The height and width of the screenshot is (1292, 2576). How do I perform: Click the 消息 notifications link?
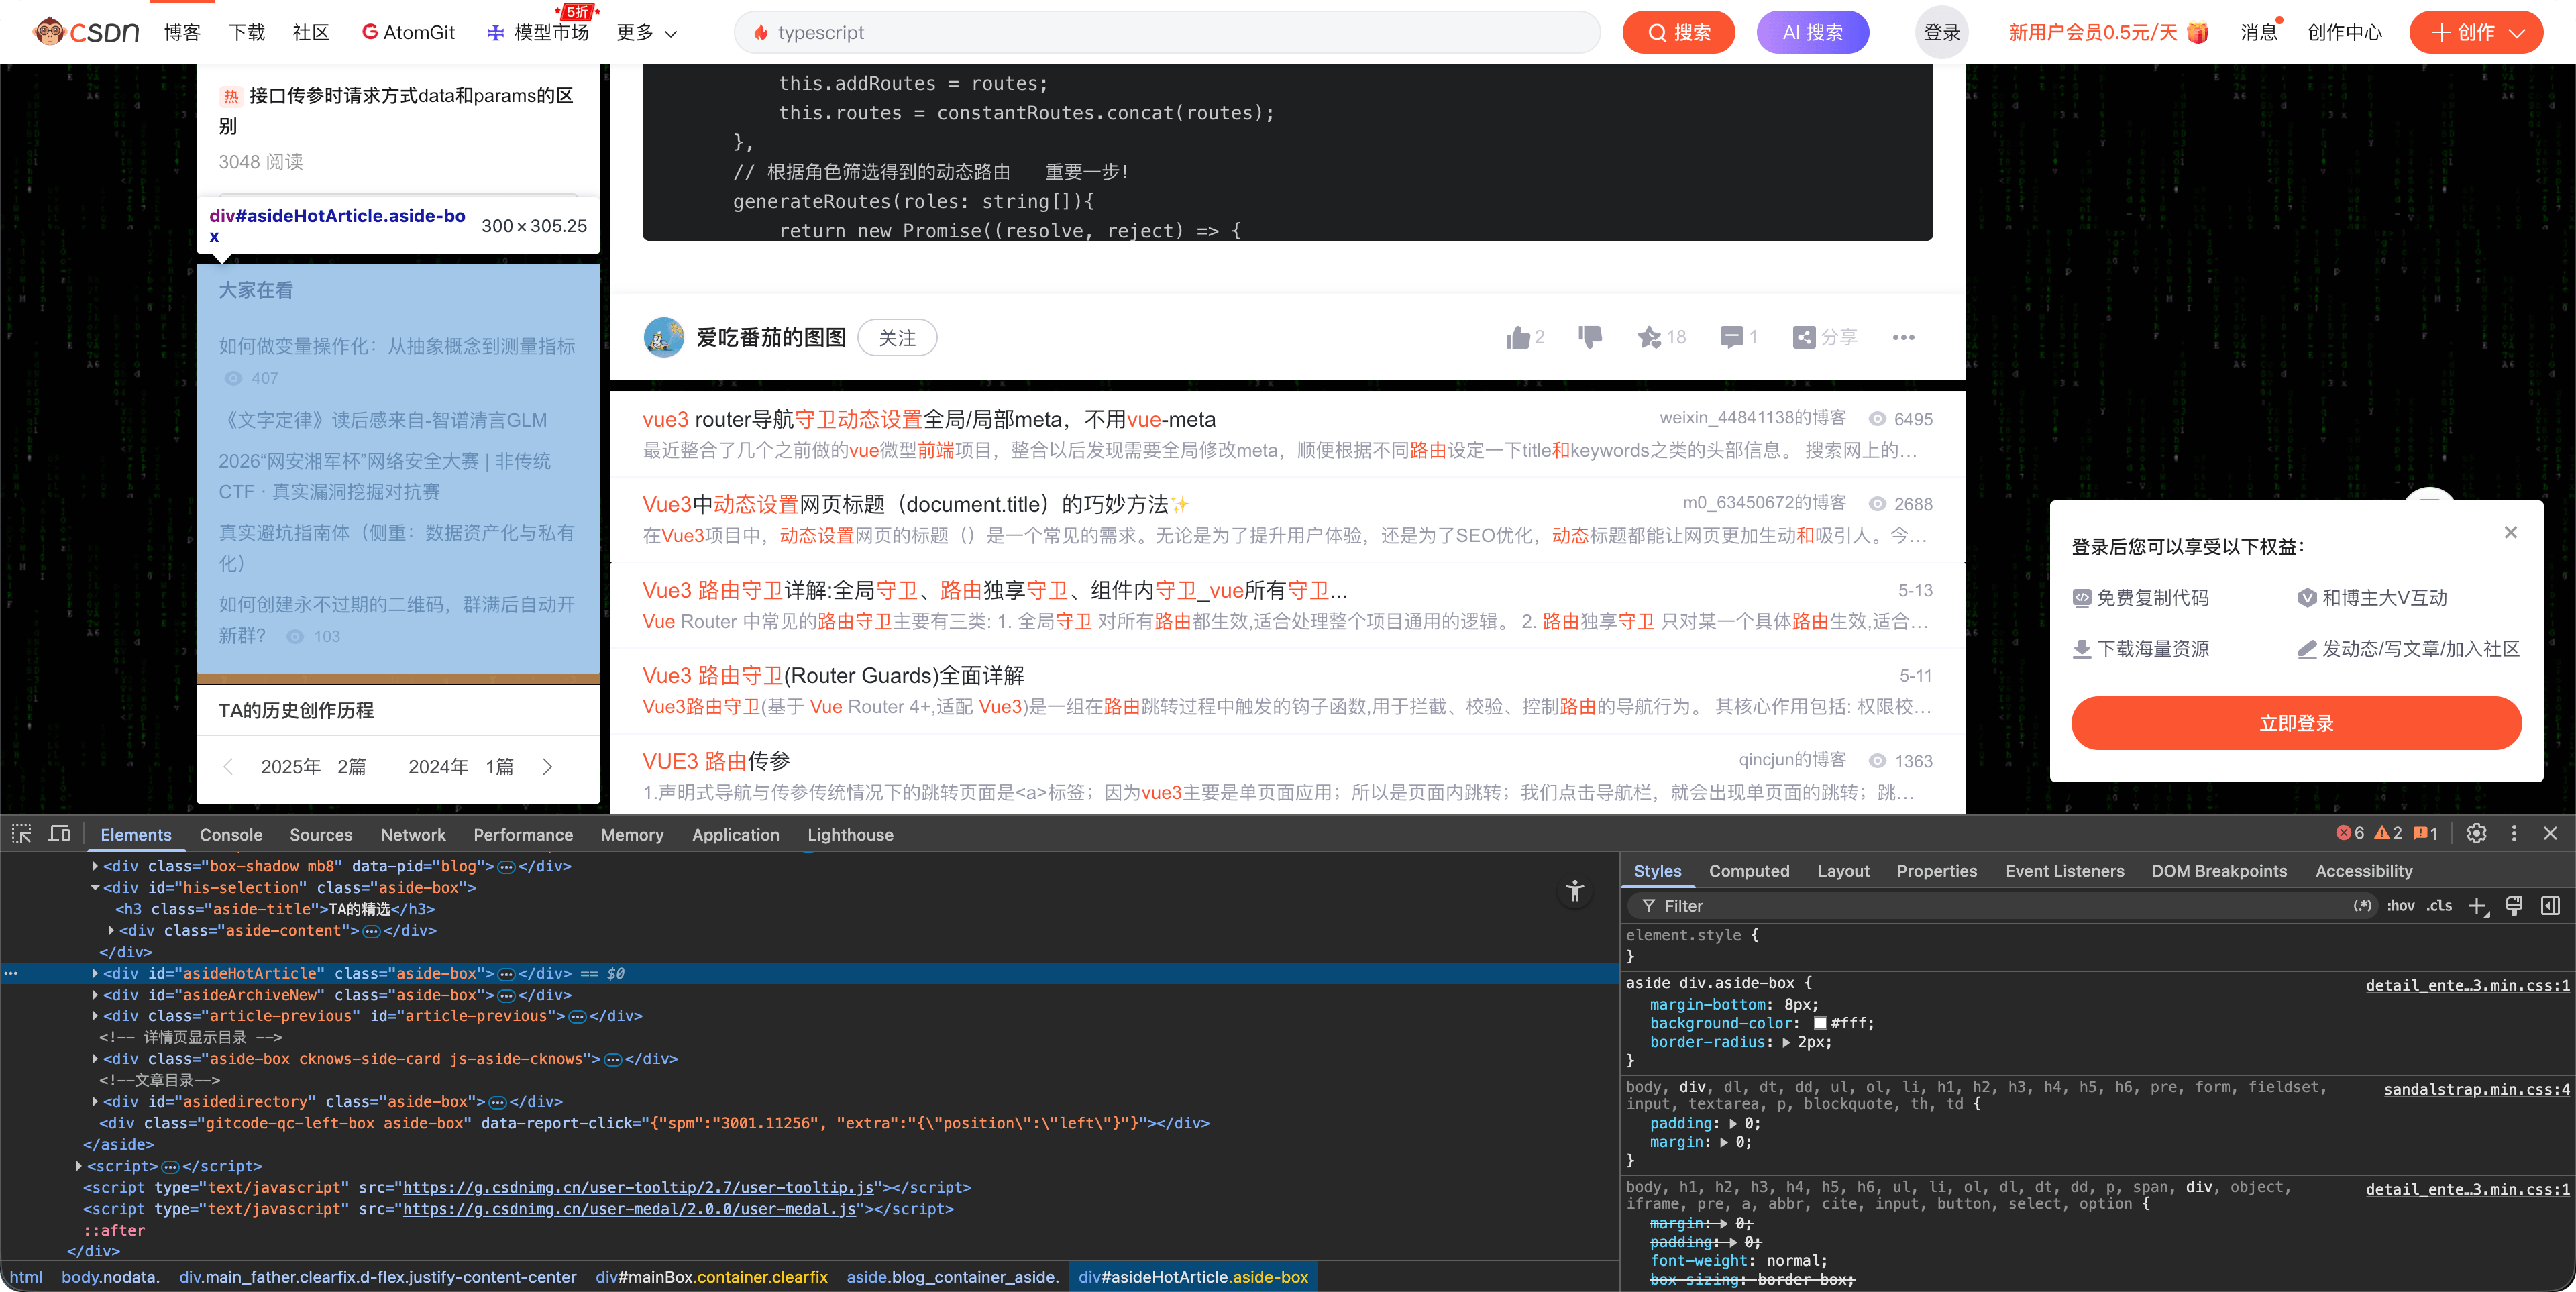pyautogui.click(x=2258, y=32)
